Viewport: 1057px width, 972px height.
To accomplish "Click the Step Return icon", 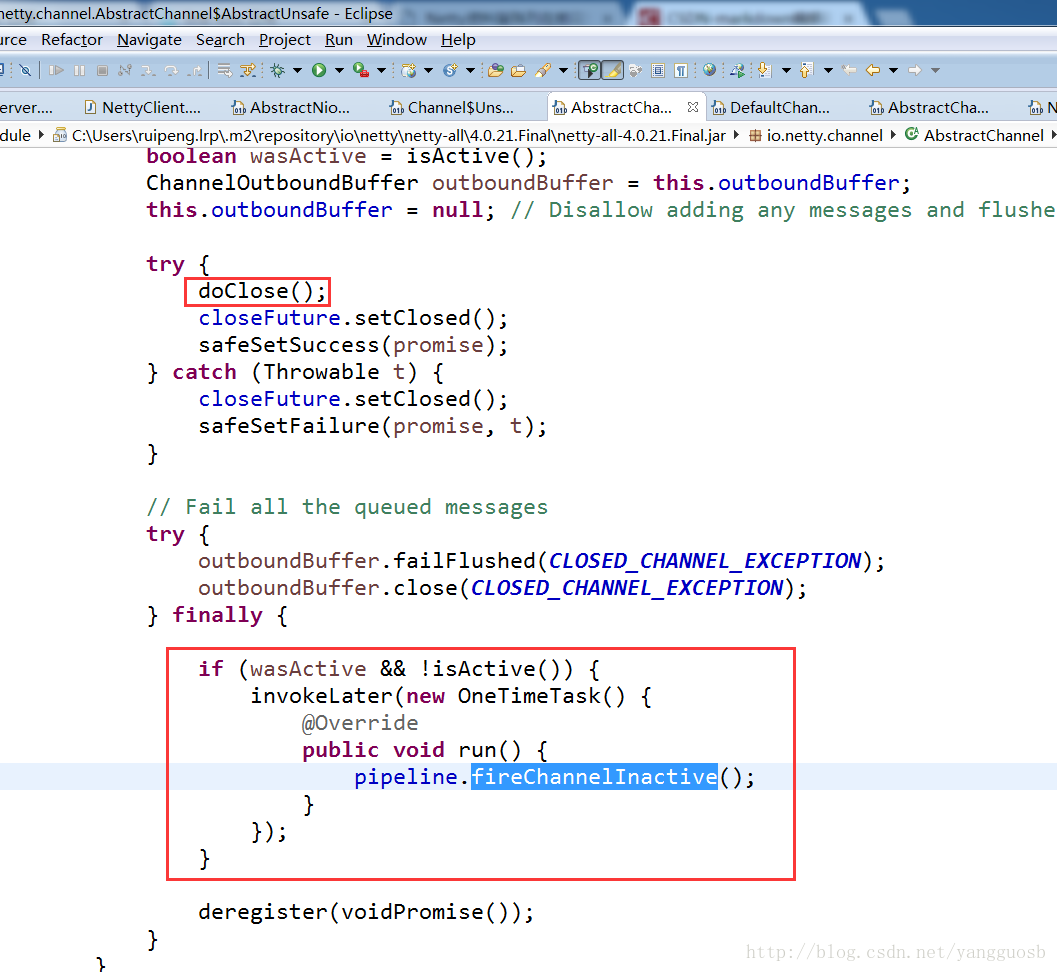I will (x=194, y=70).
